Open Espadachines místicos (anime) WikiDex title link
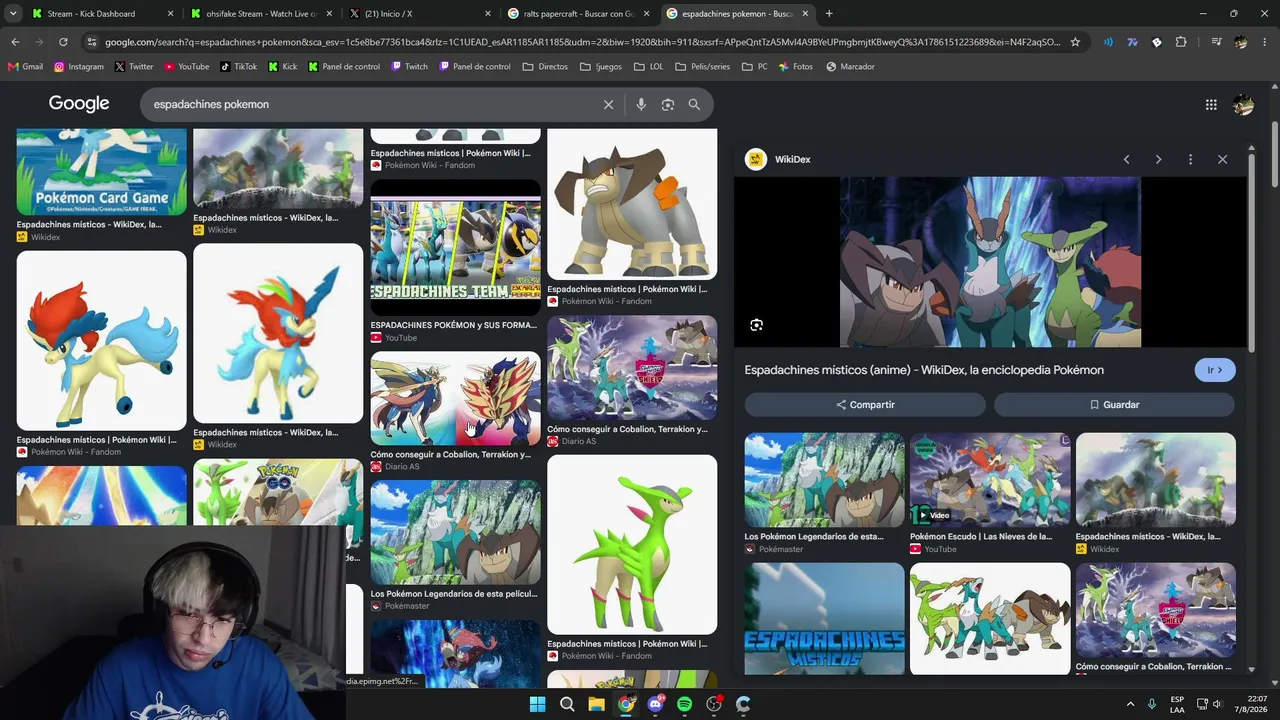This screenshot has width=1280, height=720. (924, 370)
